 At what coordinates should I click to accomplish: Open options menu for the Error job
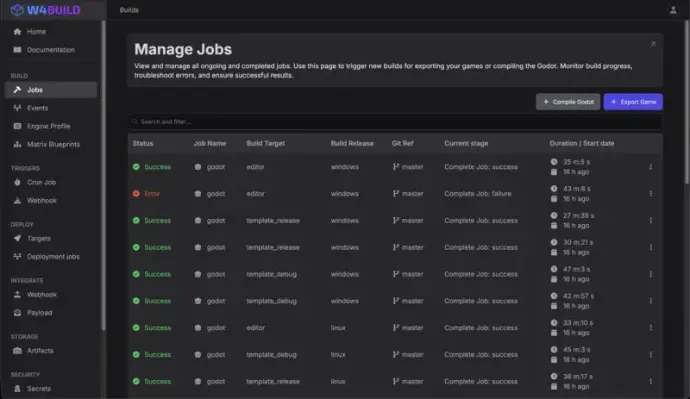click(x=650, y=194)
